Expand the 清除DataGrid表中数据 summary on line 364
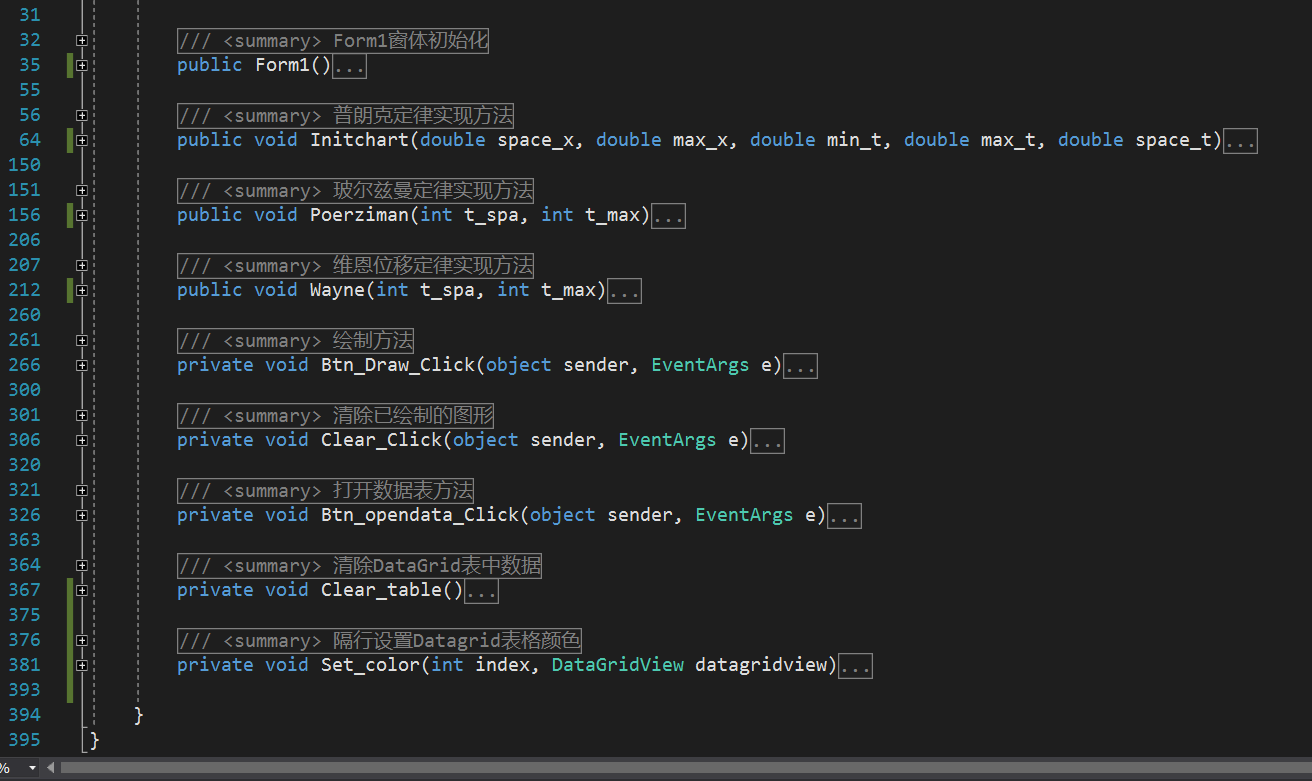The image size is (1312, 781). [x=81, y=566]
